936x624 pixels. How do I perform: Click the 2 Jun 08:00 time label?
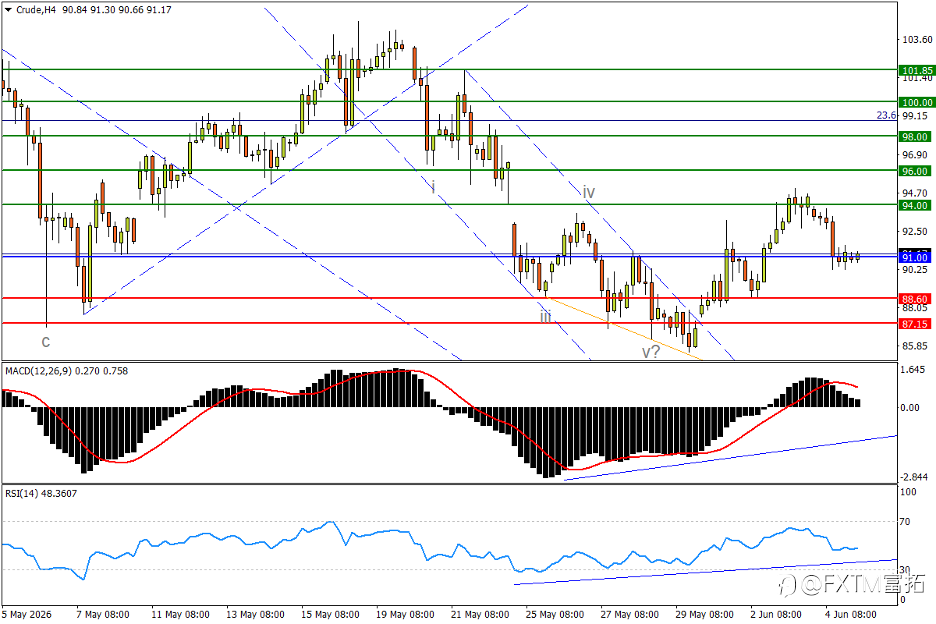776,614
